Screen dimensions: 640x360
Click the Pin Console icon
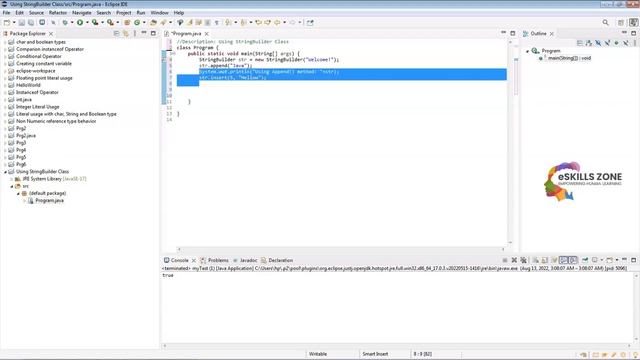click(585, 260)
